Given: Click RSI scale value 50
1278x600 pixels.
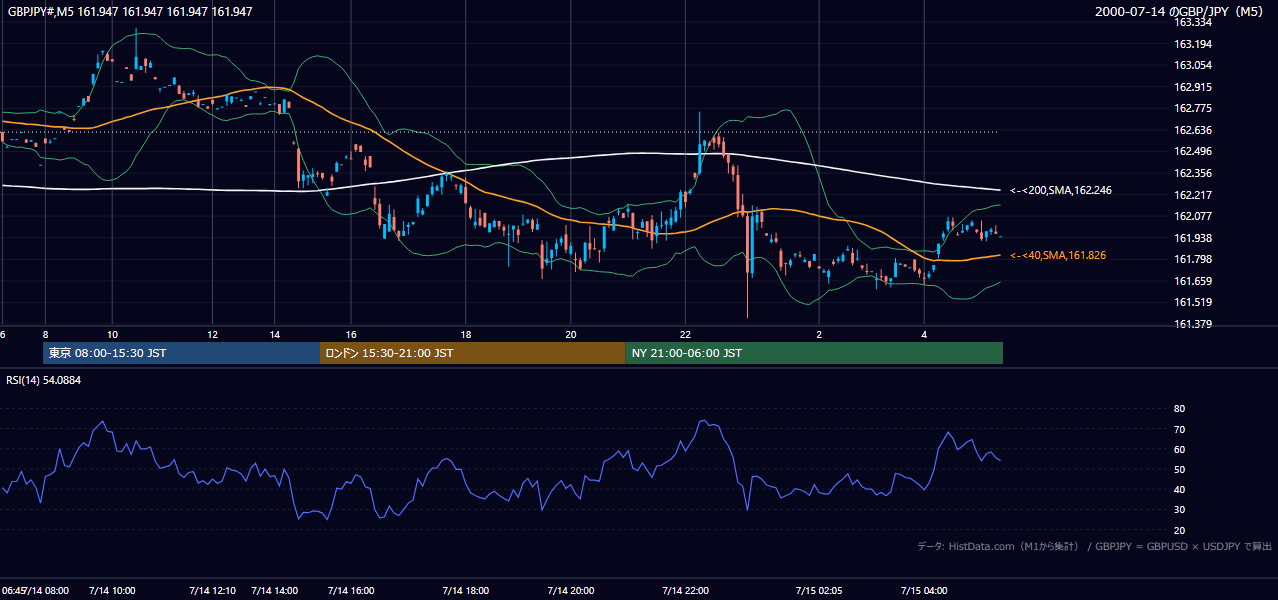Looking at the screenshot, I should click(x=1179, y=469).
